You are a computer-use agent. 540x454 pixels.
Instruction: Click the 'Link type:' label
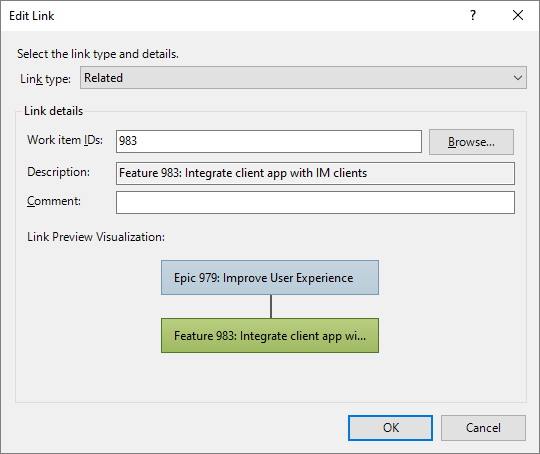point(45,79)
